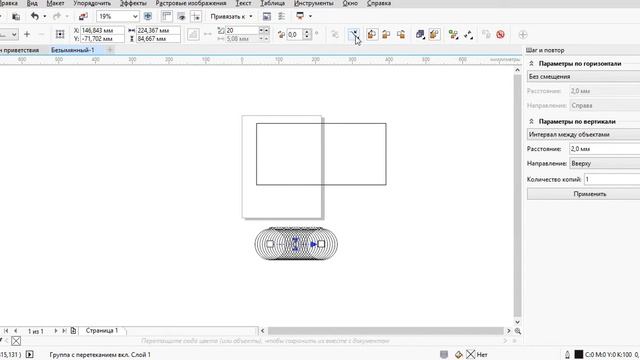640x360 pixels.
Task: Click the object and color acceleration icon
Action: tap(420, 35)
